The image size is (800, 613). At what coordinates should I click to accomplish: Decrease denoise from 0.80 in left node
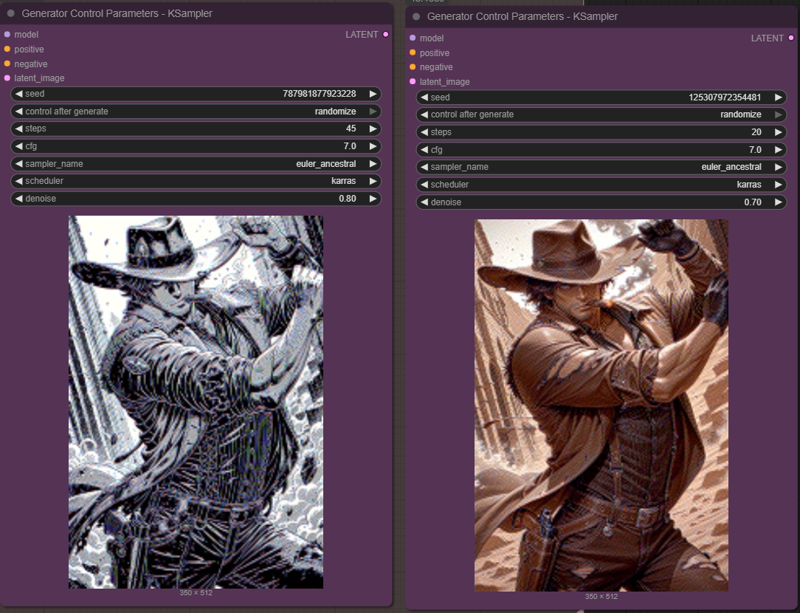coord(19,199)
